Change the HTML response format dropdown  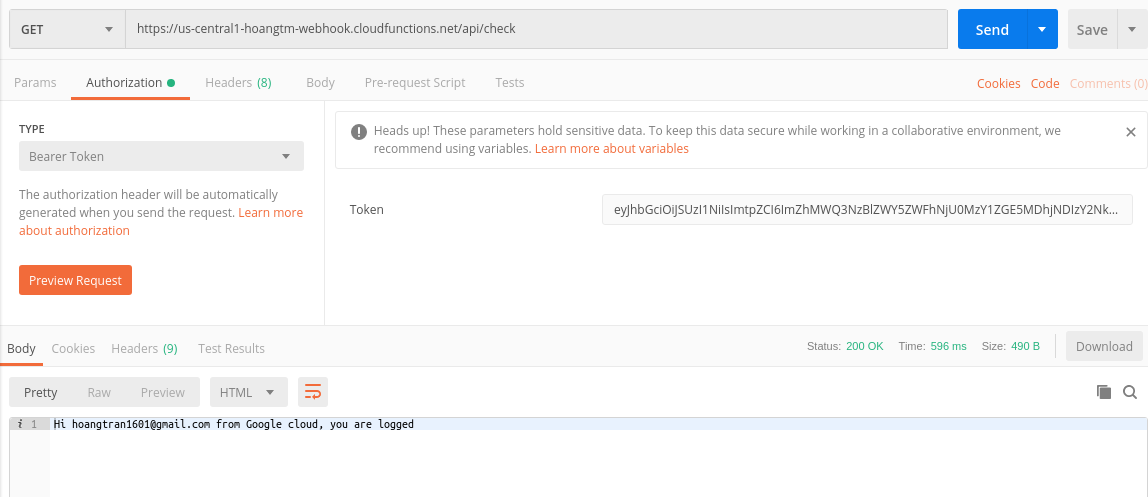[248, 392]
